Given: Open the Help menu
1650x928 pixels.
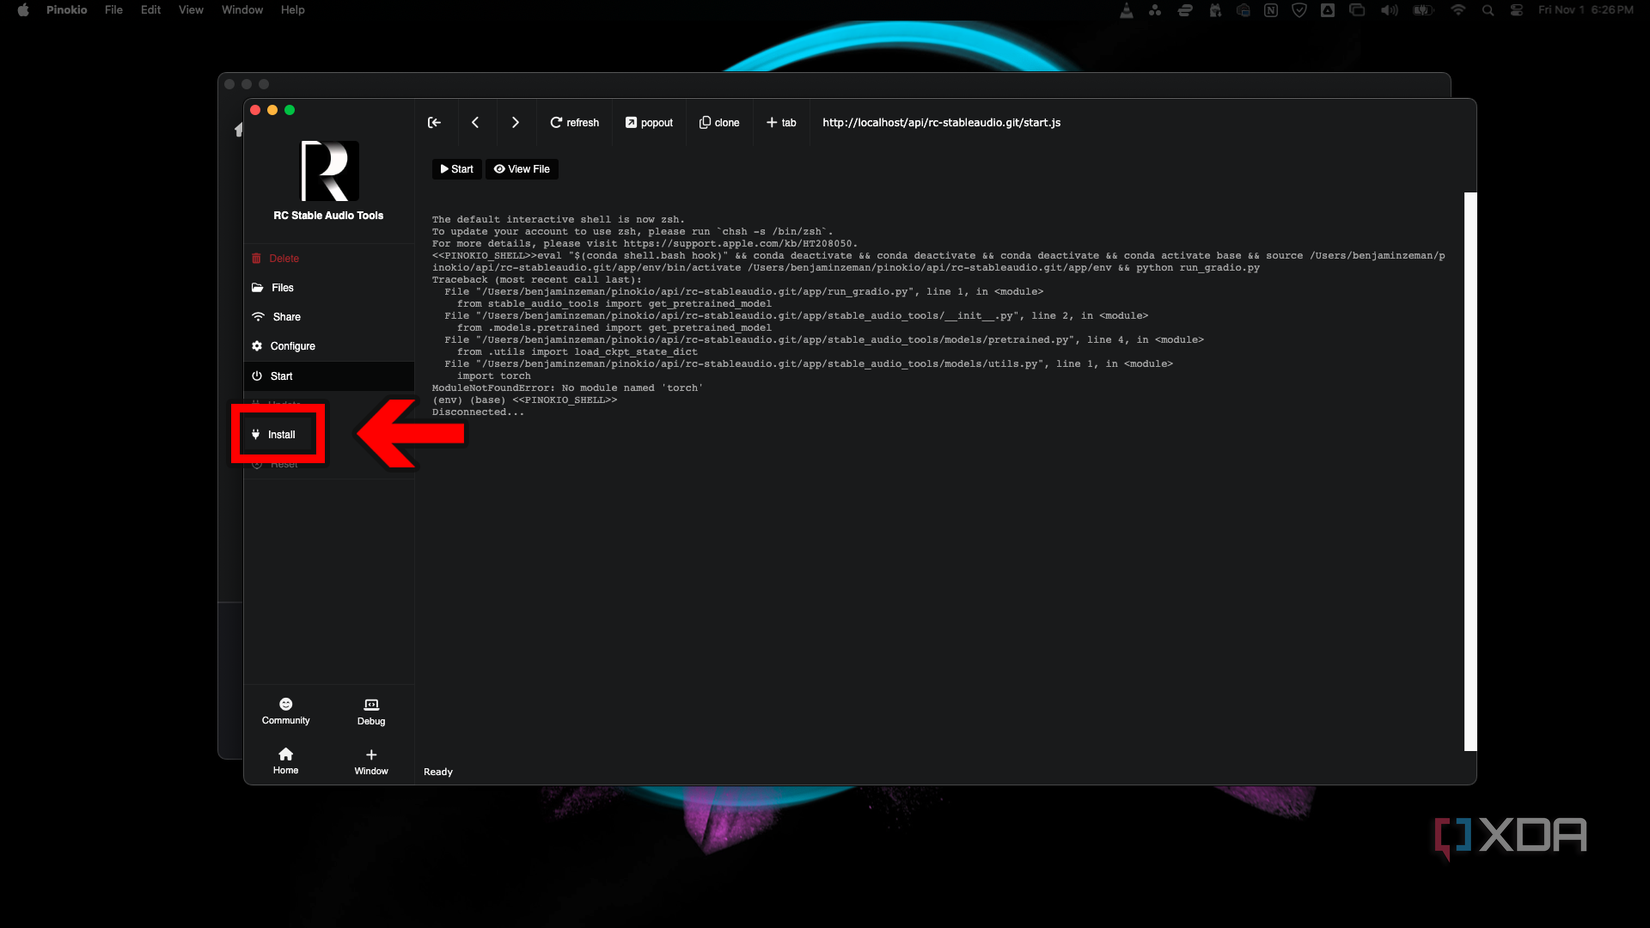Looking at the screenshot, I should click(x=293, y=10).
